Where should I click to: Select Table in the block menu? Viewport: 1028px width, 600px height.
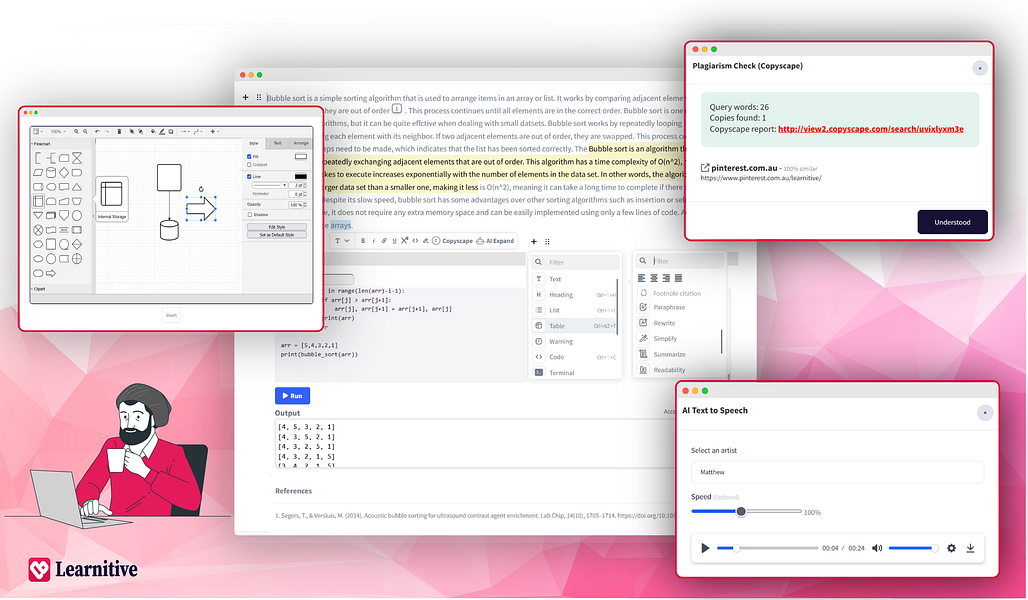click(574, 326)
